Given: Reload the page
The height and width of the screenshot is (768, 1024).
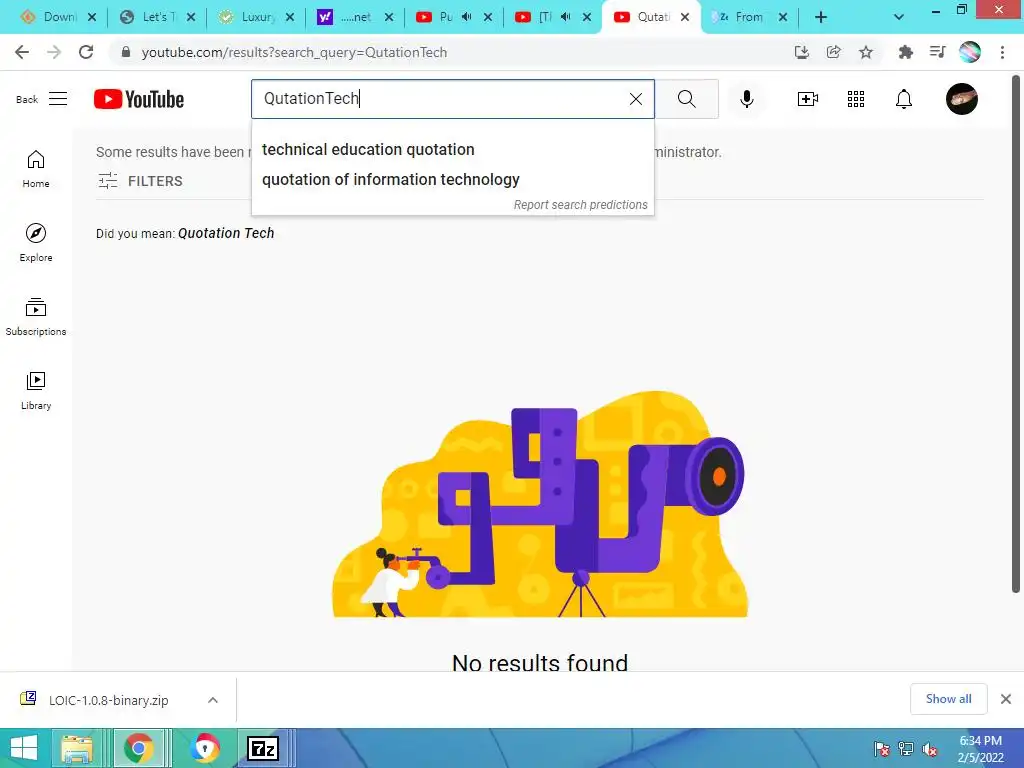Looking at the screenshot, I should click(86, 52).
